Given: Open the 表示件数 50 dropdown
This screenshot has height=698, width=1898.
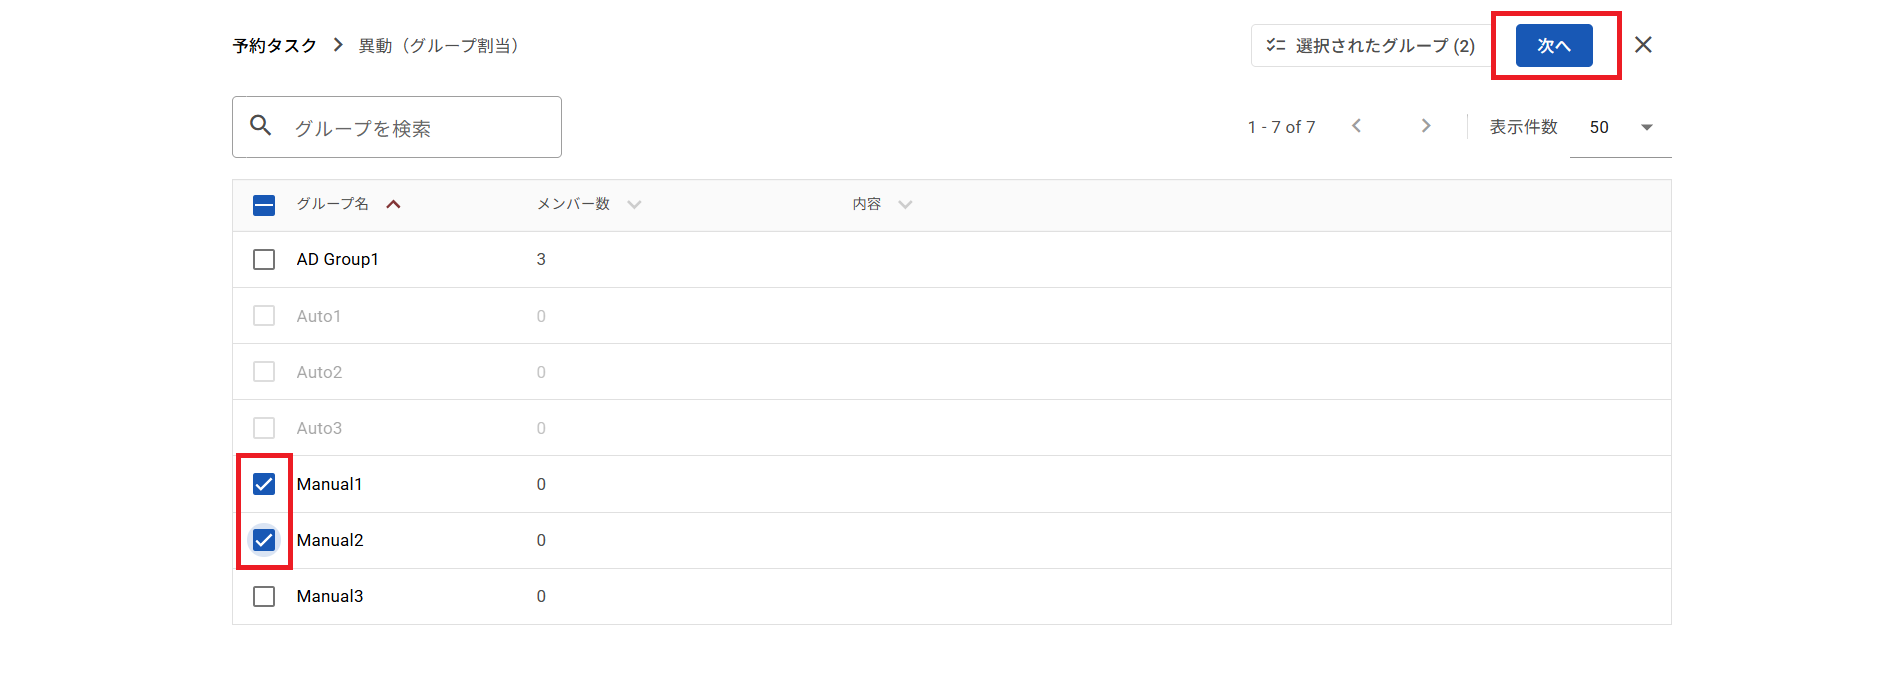Looking at the screenshot, I should coord(1620,127).
